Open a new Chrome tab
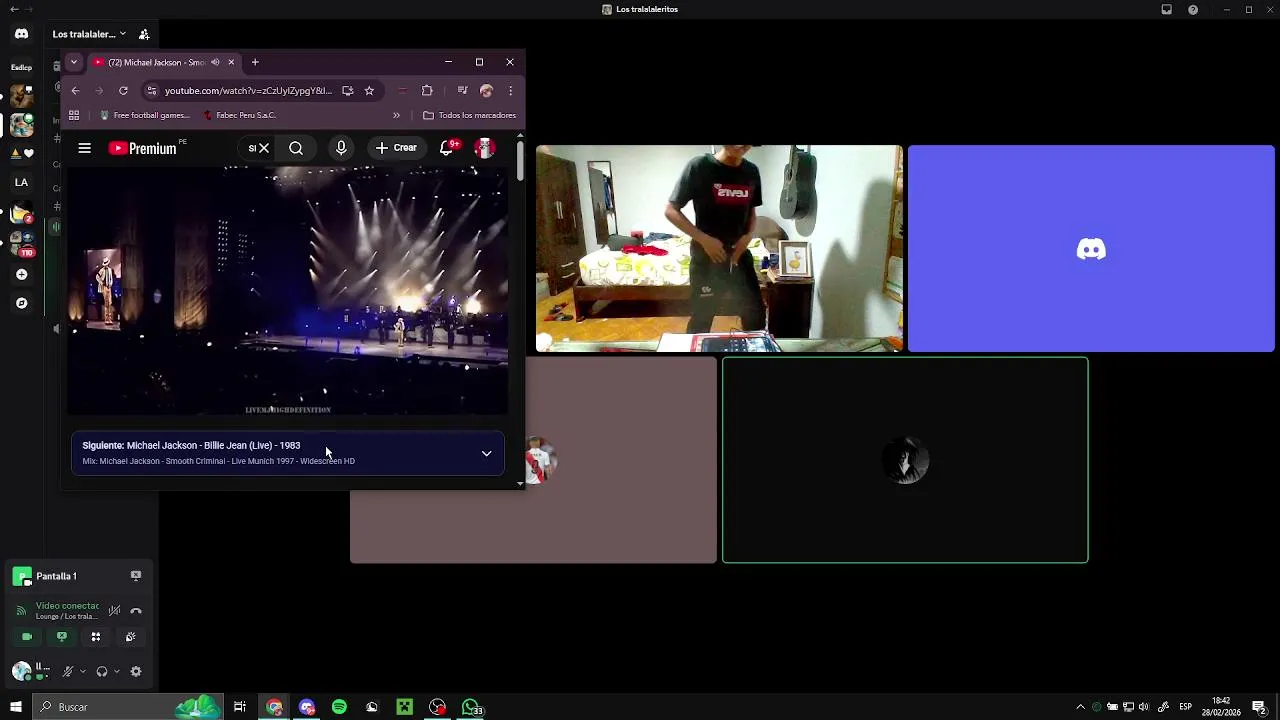 [255, 62]
